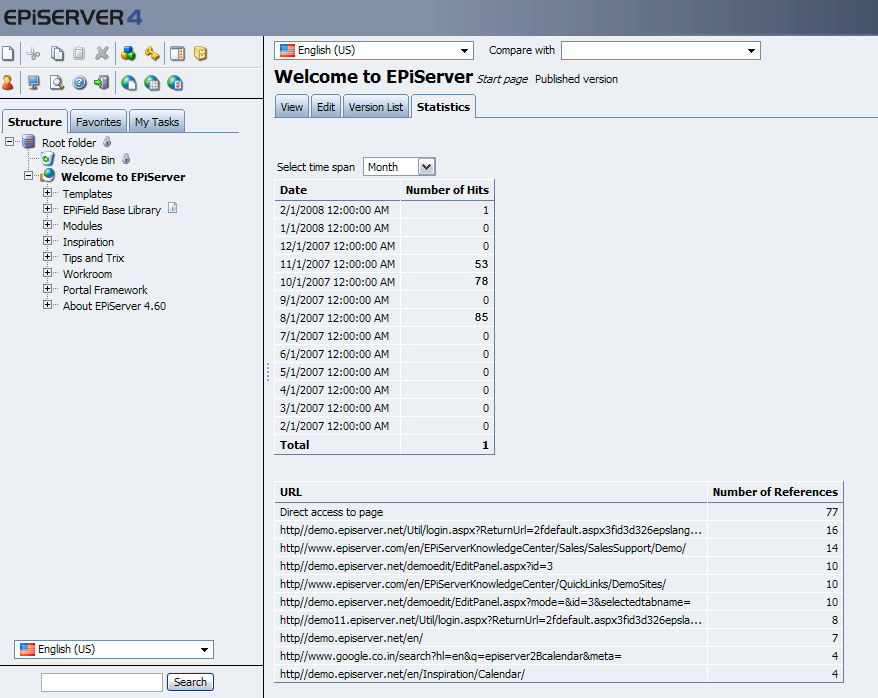Viewport: 878px width, 698px height.
Task: Click into the search text field
Action: [x=101, y=682]
